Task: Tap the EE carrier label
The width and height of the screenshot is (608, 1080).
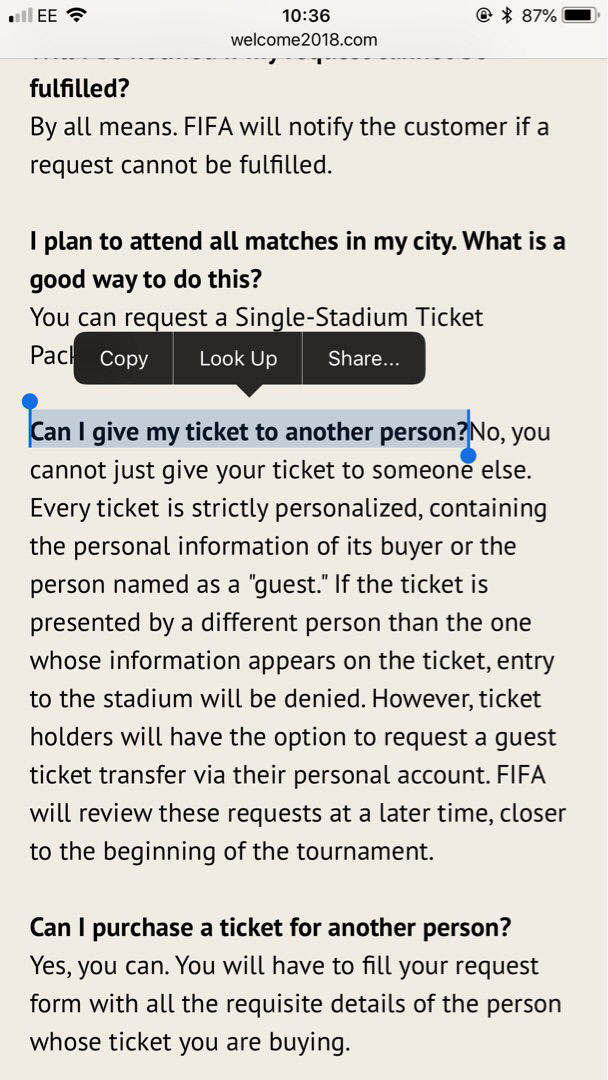Action: click(x=47, y=15)
